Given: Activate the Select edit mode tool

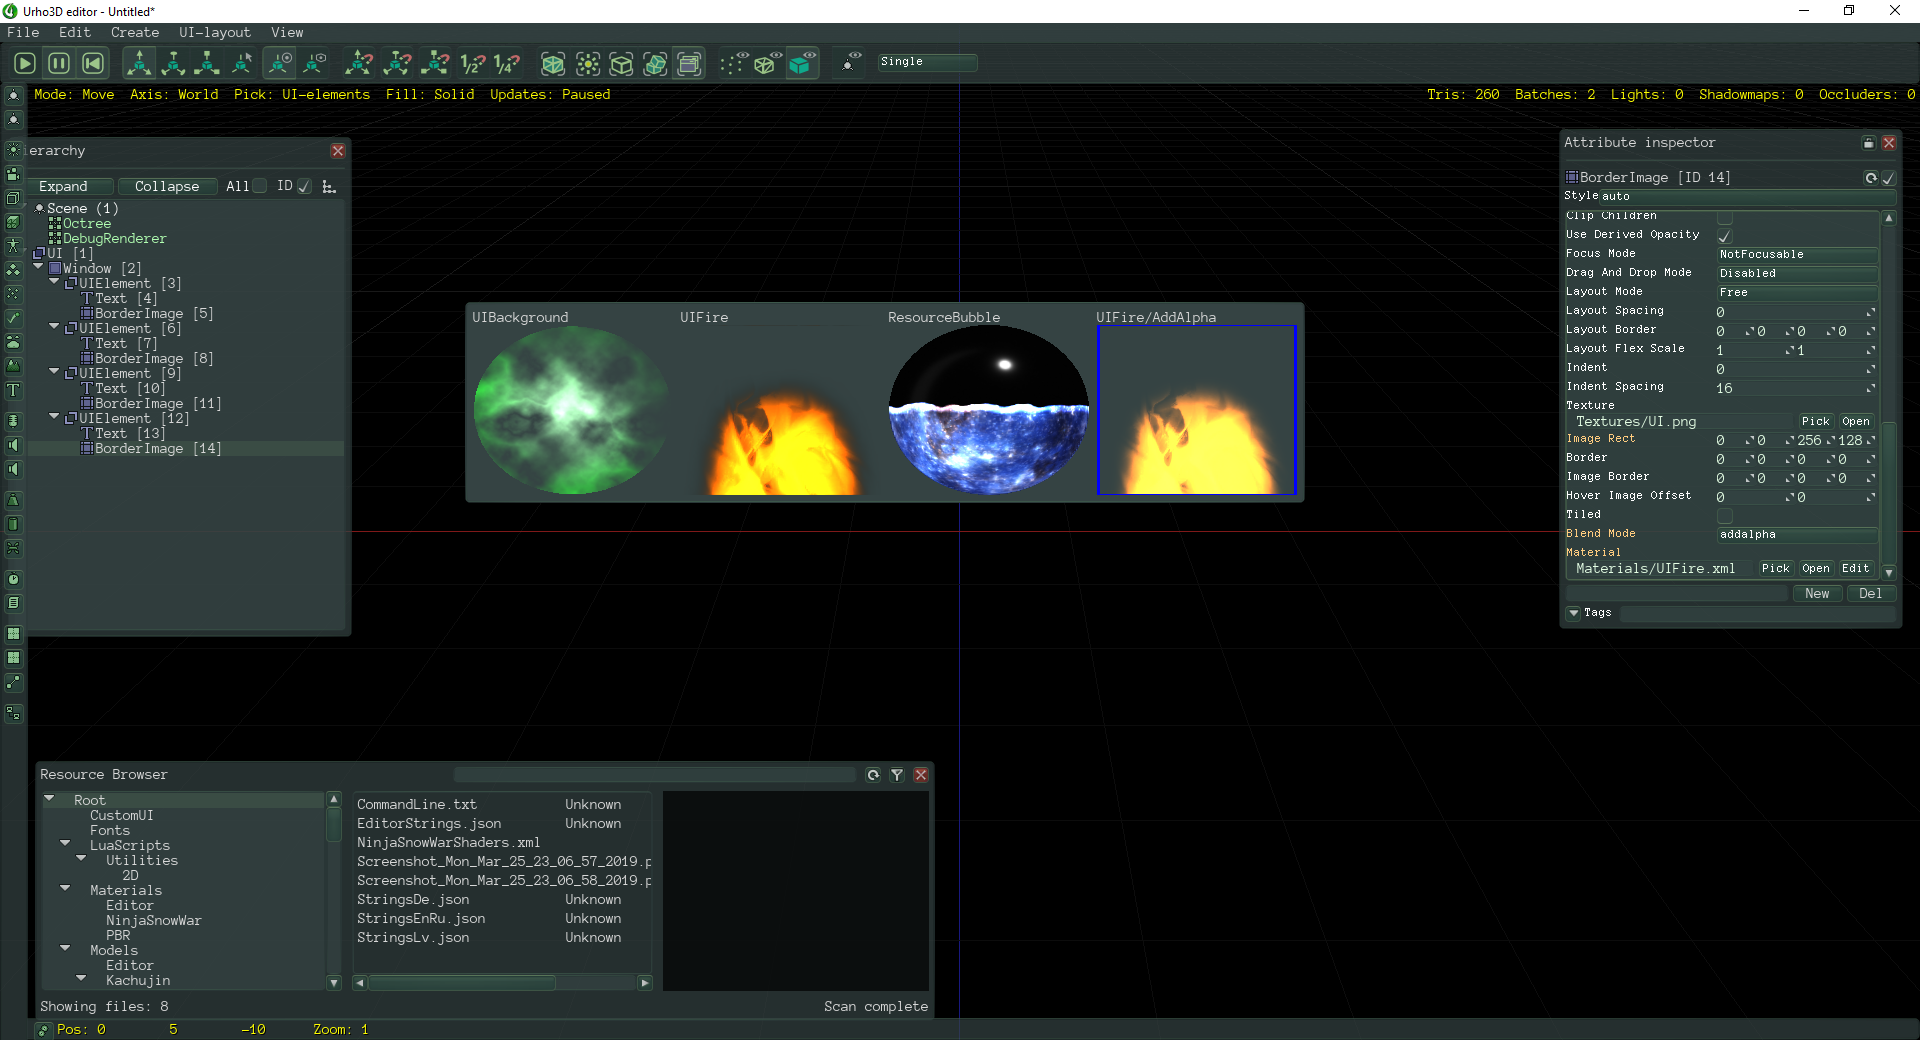Looking at the screenshot, I should coord(241,63).
